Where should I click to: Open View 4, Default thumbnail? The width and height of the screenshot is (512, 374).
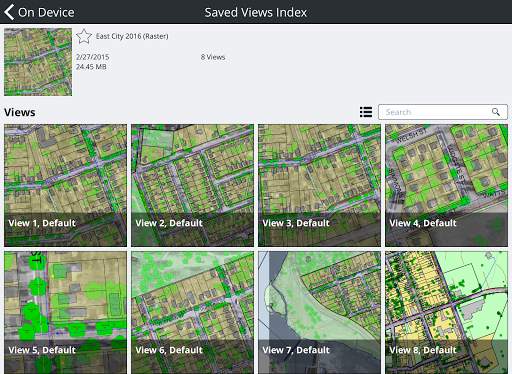446,185
